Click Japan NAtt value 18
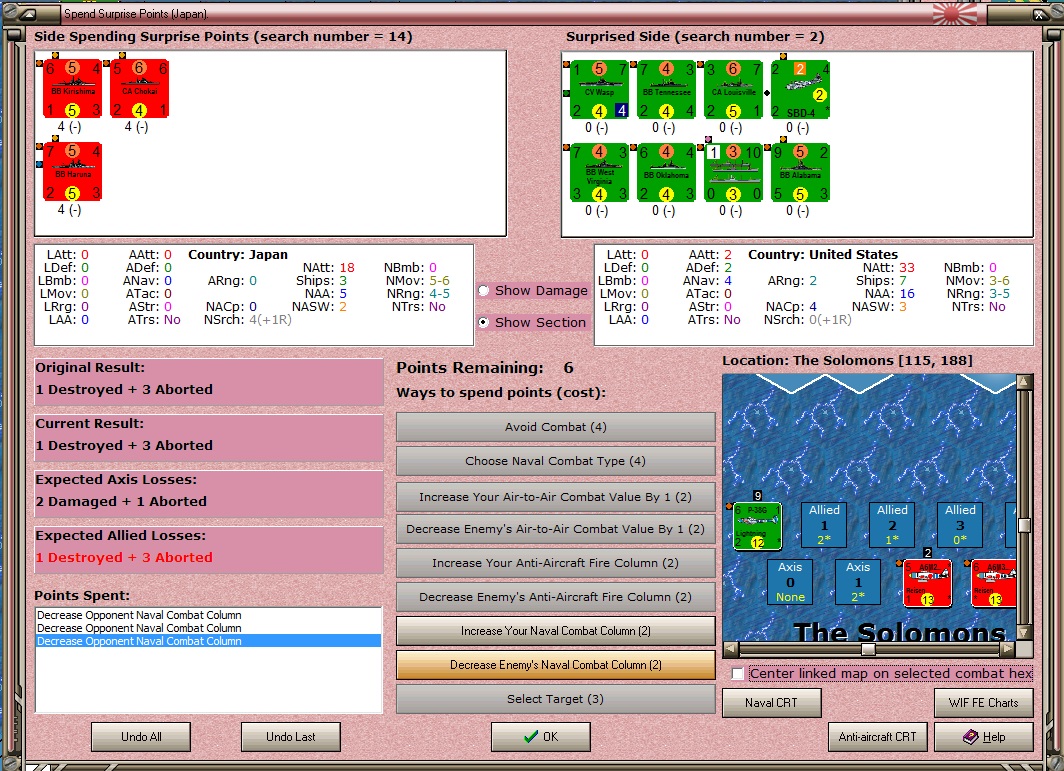This screenshot has height=771, width=1064. click(x=347, y=267)
